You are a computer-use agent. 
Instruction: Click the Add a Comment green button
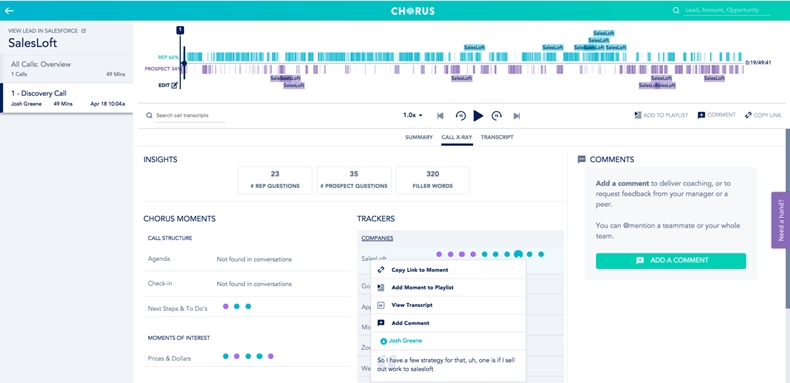point(671,261)
